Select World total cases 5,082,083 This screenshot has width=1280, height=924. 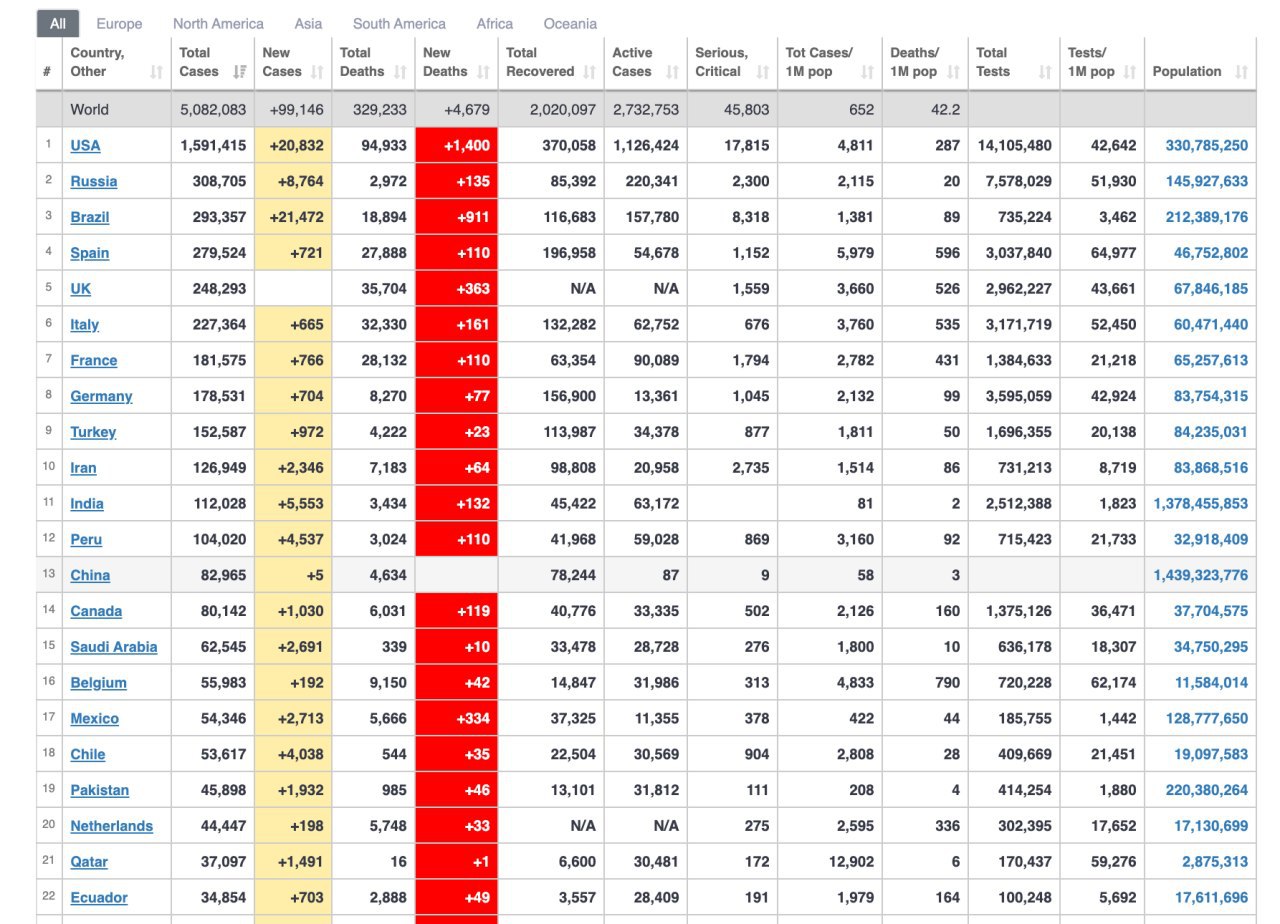pyautogui.click(x=213, y=110)
